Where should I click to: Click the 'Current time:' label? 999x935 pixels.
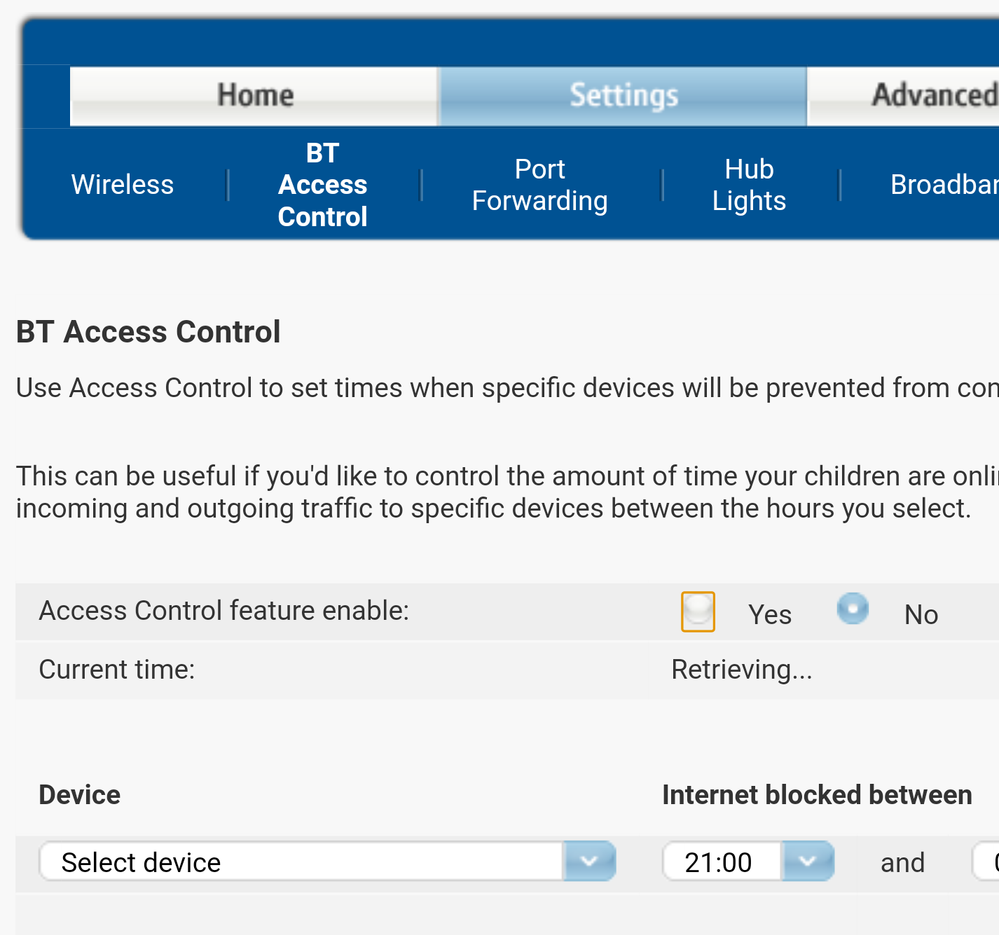click(117, 670)
